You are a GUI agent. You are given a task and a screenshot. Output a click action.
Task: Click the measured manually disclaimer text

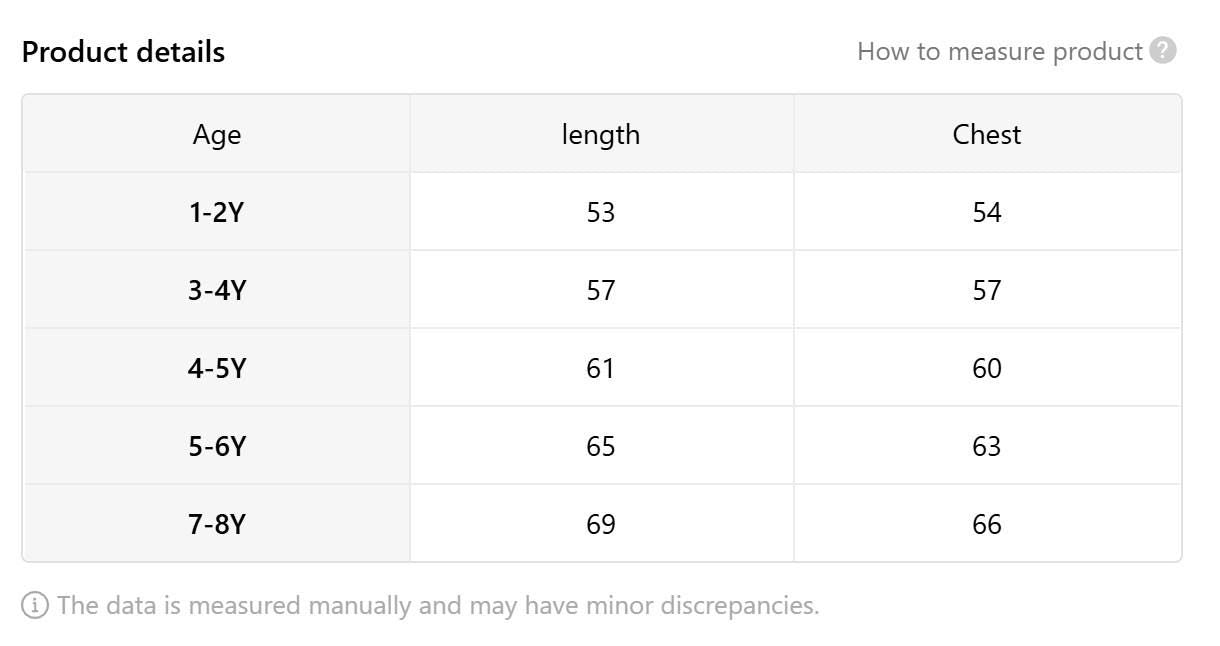(438, 605)
